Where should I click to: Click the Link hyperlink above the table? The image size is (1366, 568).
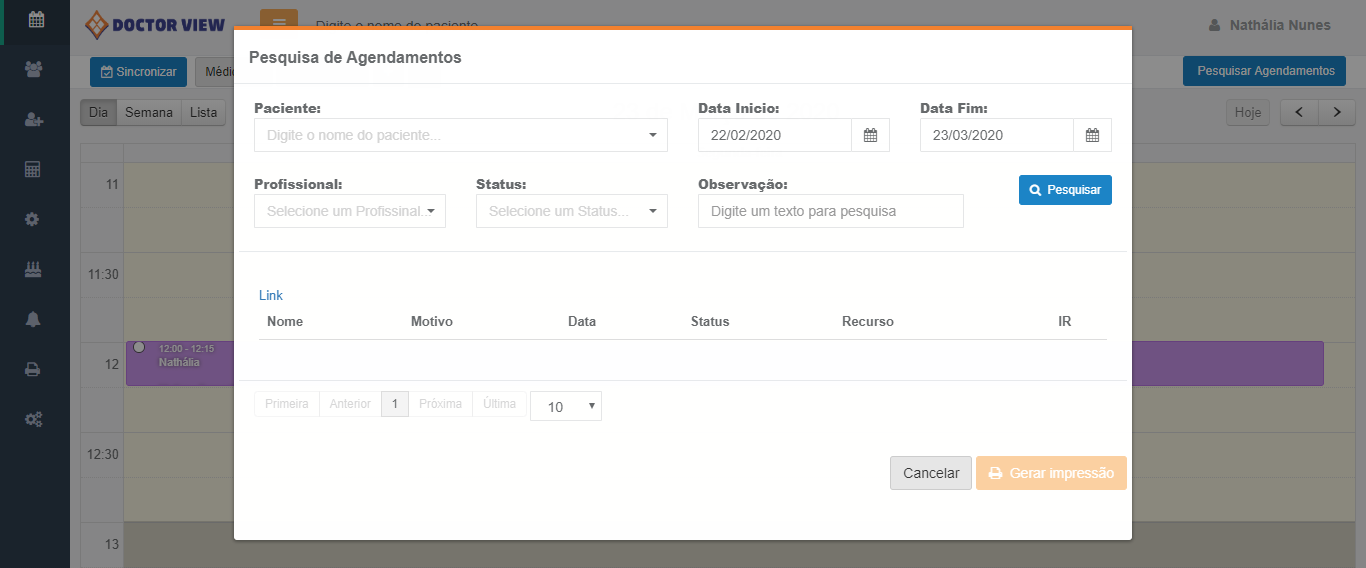pos(271,295)
